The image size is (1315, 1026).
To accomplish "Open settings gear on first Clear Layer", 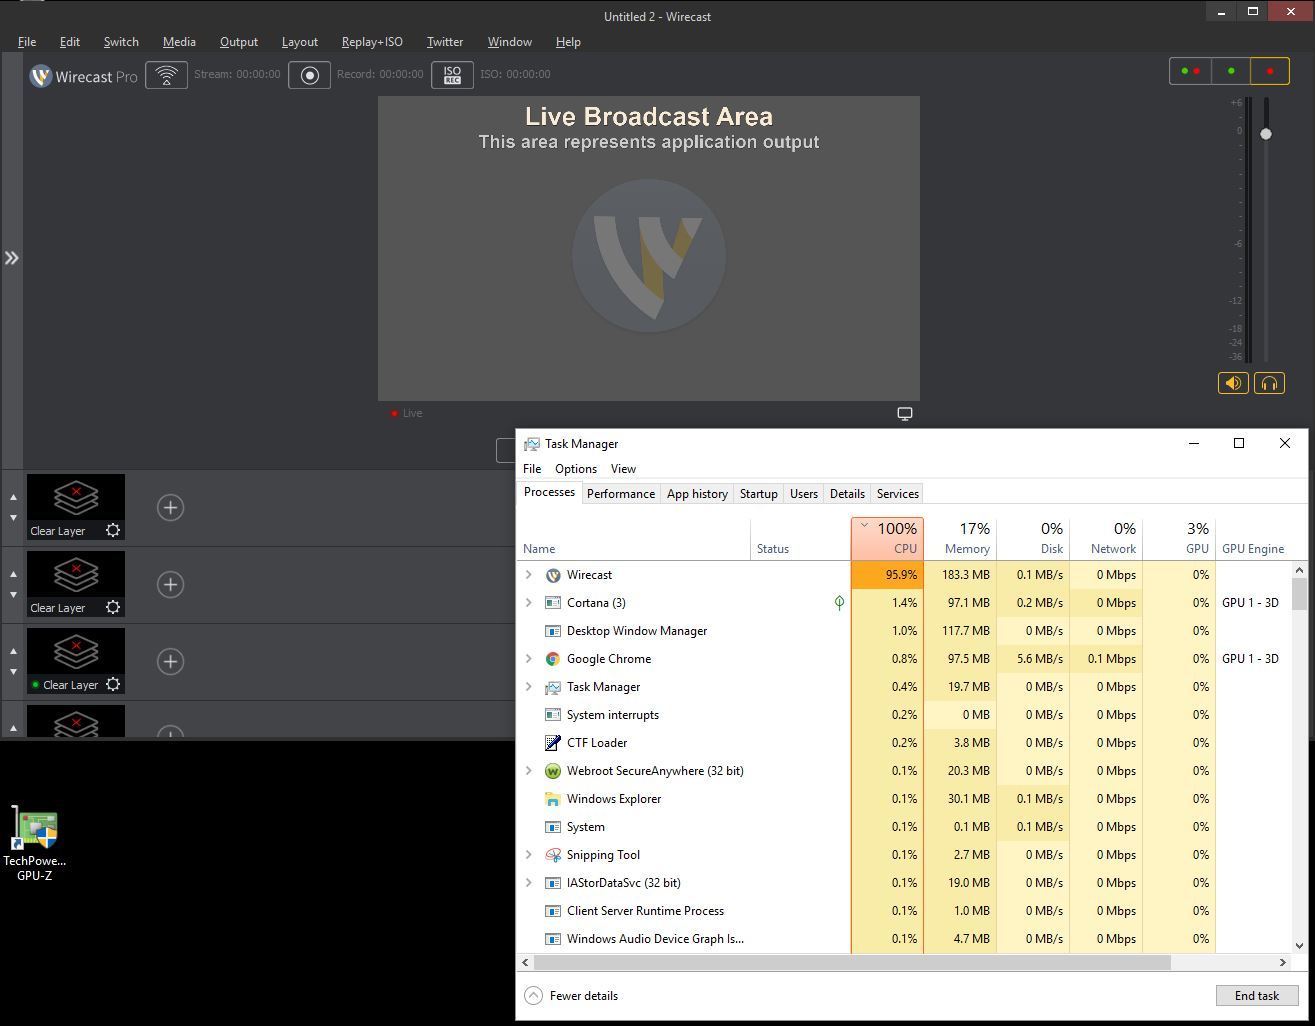I will click(x=113, y=531).
